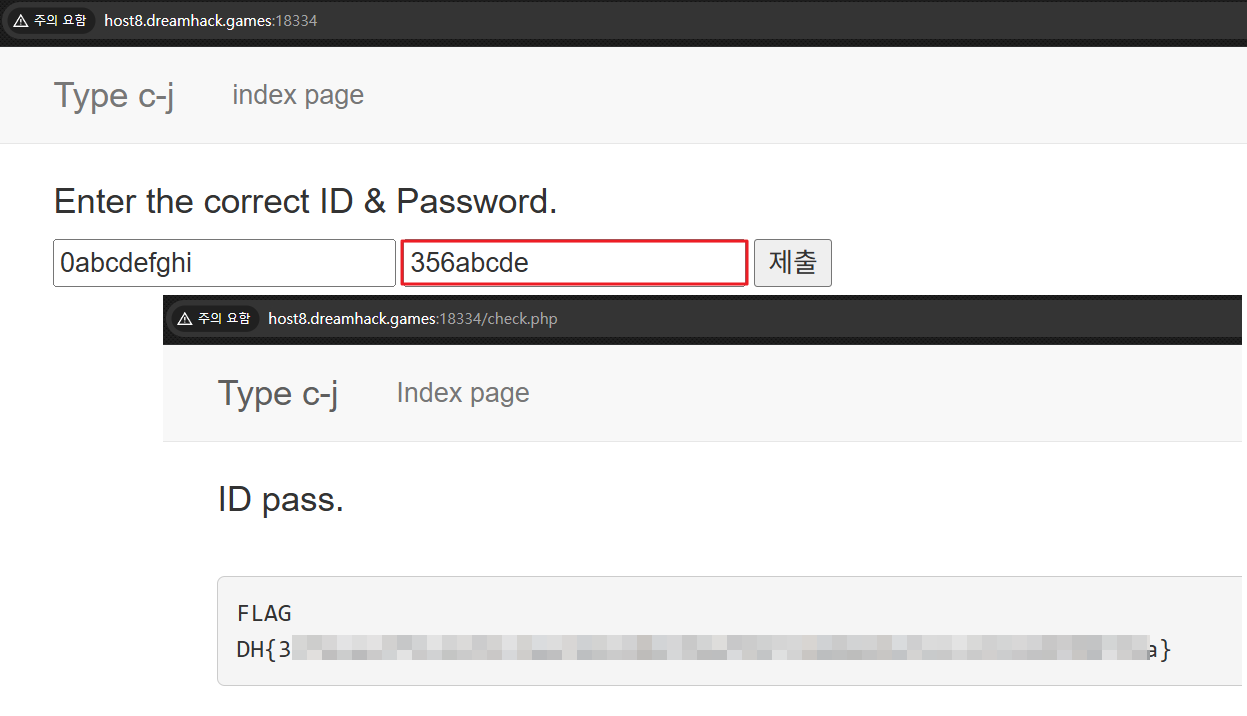This screenshot has height=716, width=1247.
Task: Click the lower 'Type c-j' brand on check.php page
Action: click(278, 394)
